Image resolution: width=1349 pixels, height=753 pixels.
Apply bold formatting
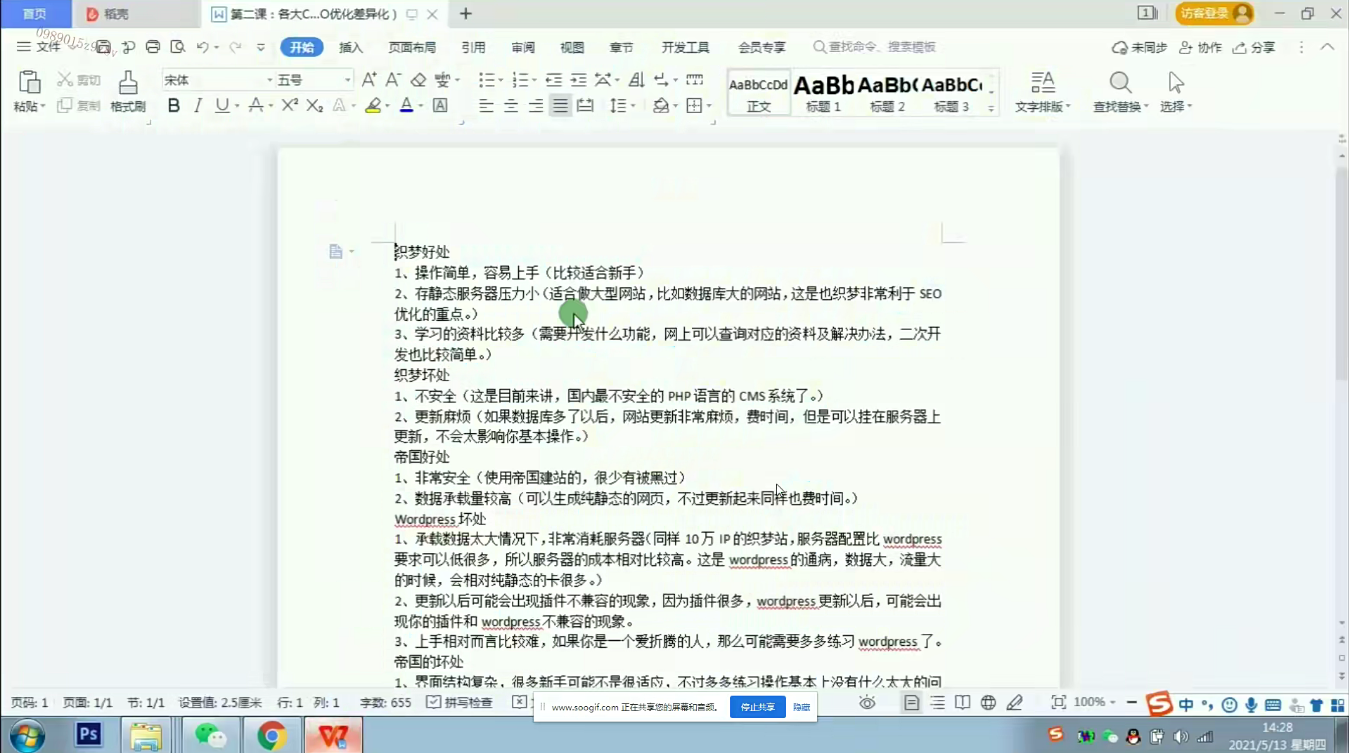click(174, 106)
